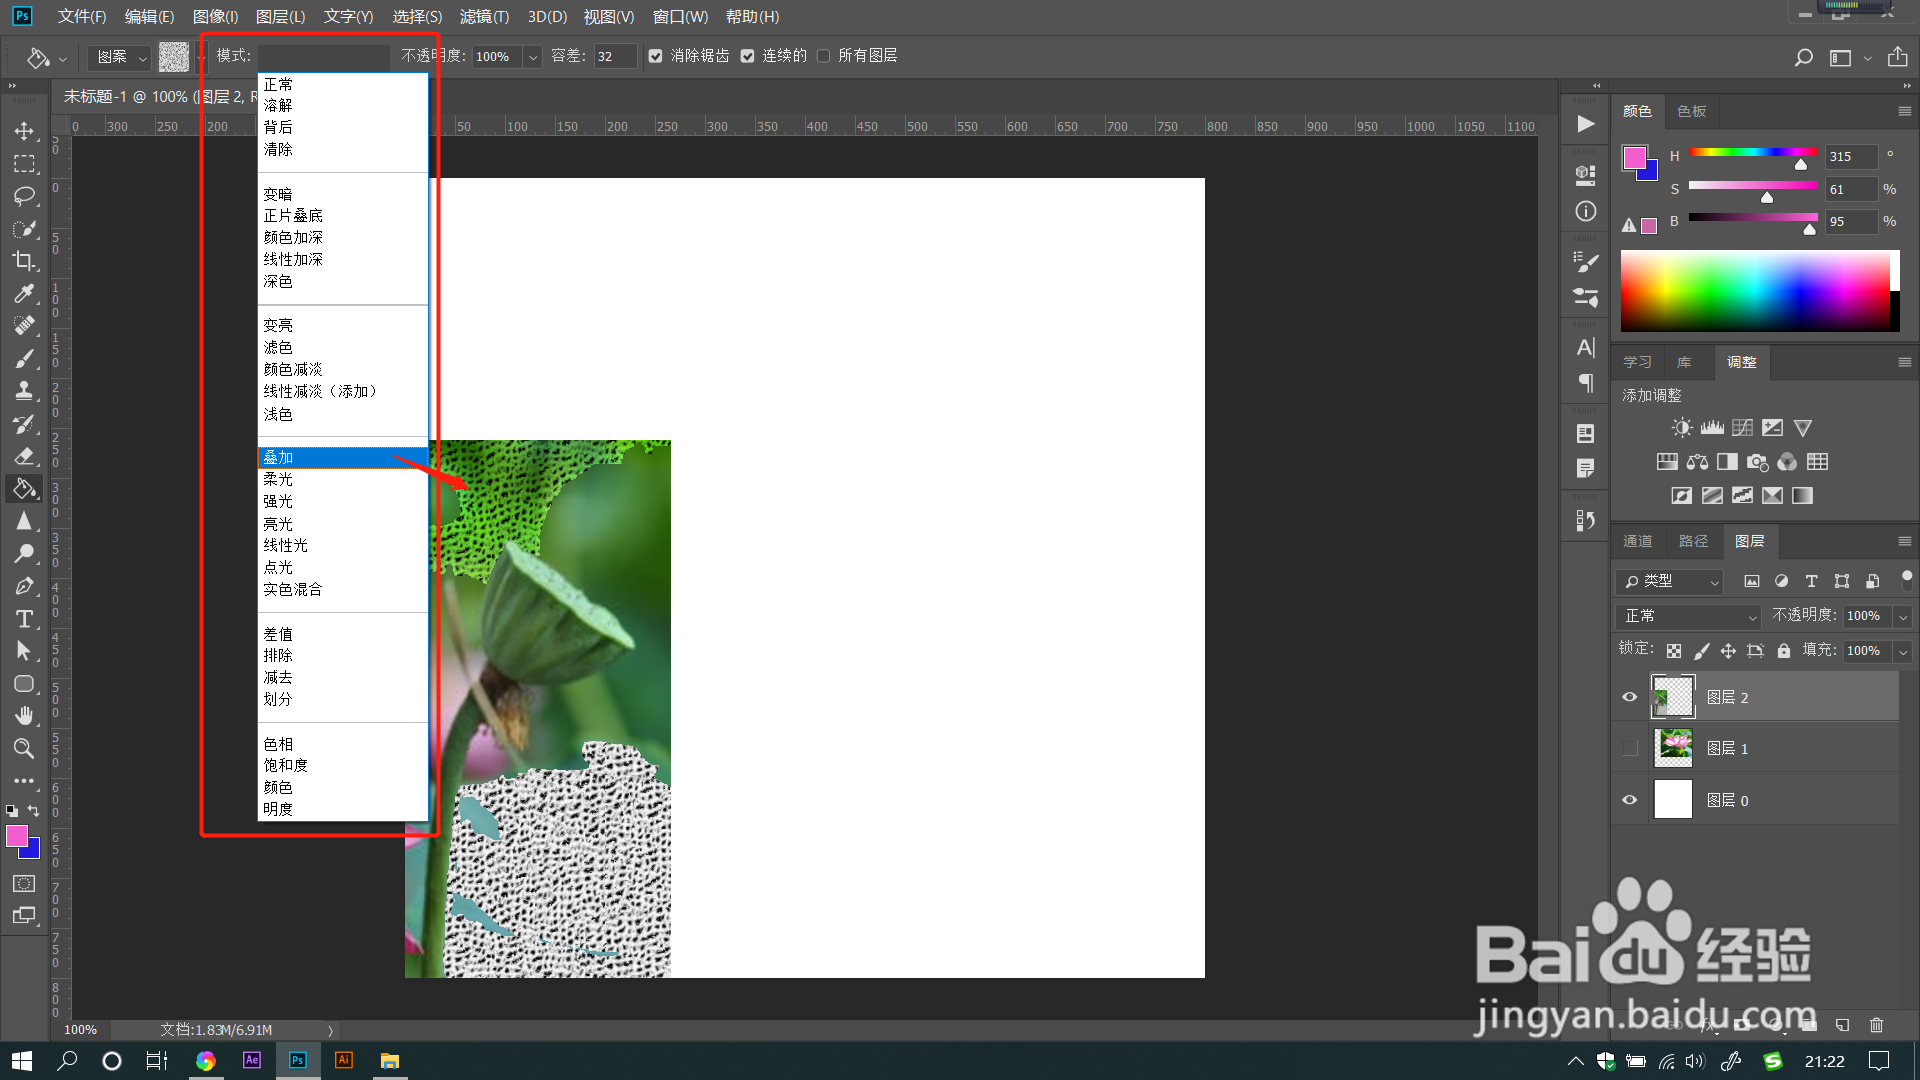Choose 柔光 from blend mode list

pos(278,479)
